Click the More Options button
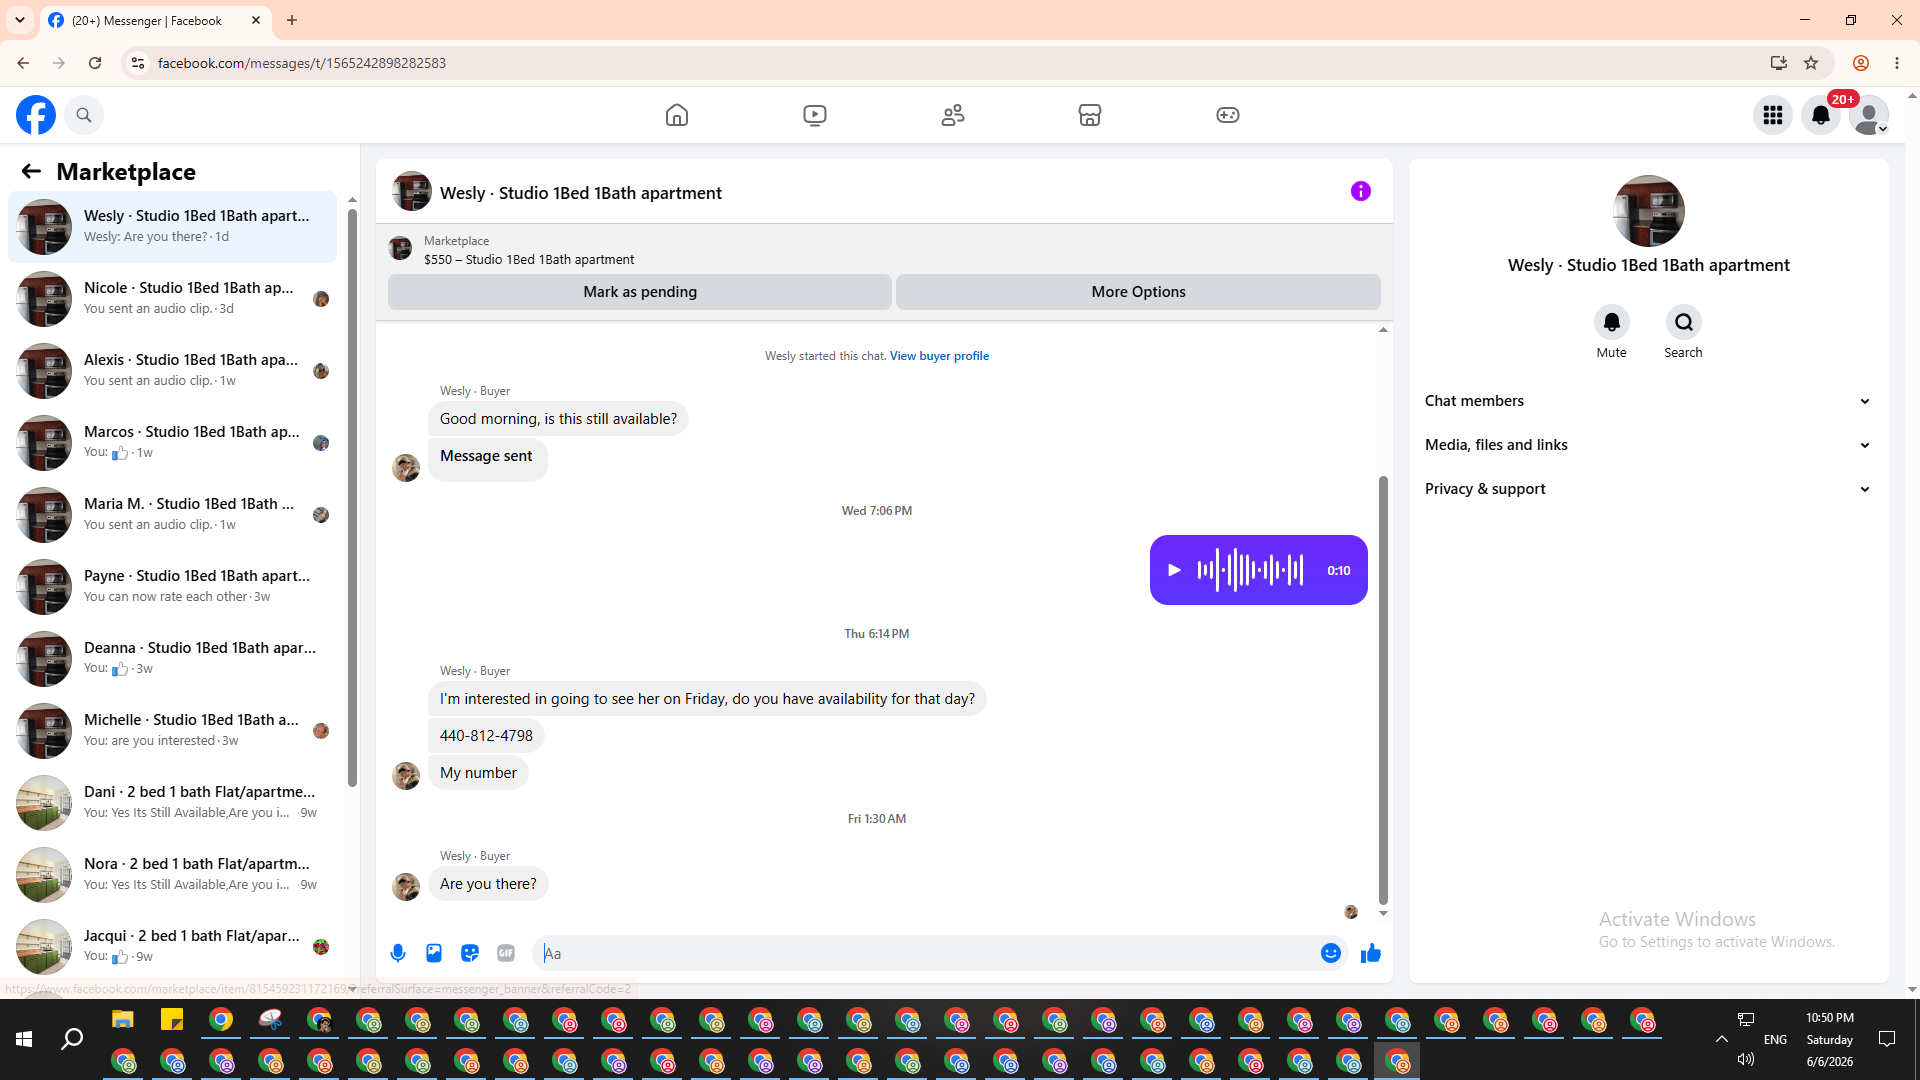 tap(1138, 292)
